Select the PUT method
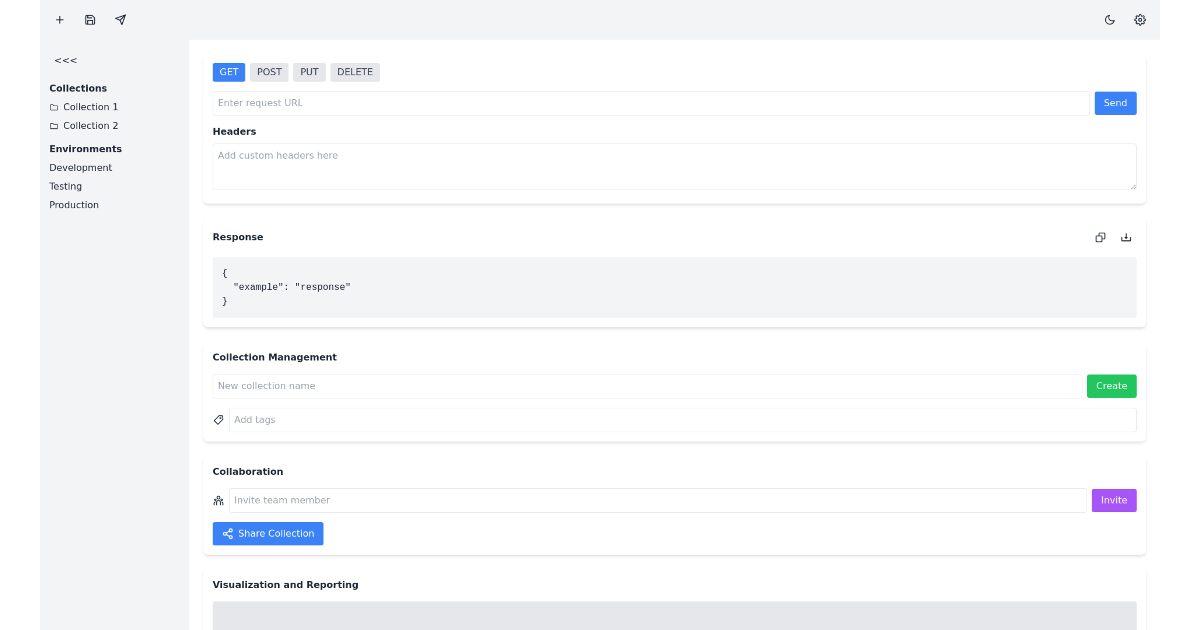 [x=309, y=71]
